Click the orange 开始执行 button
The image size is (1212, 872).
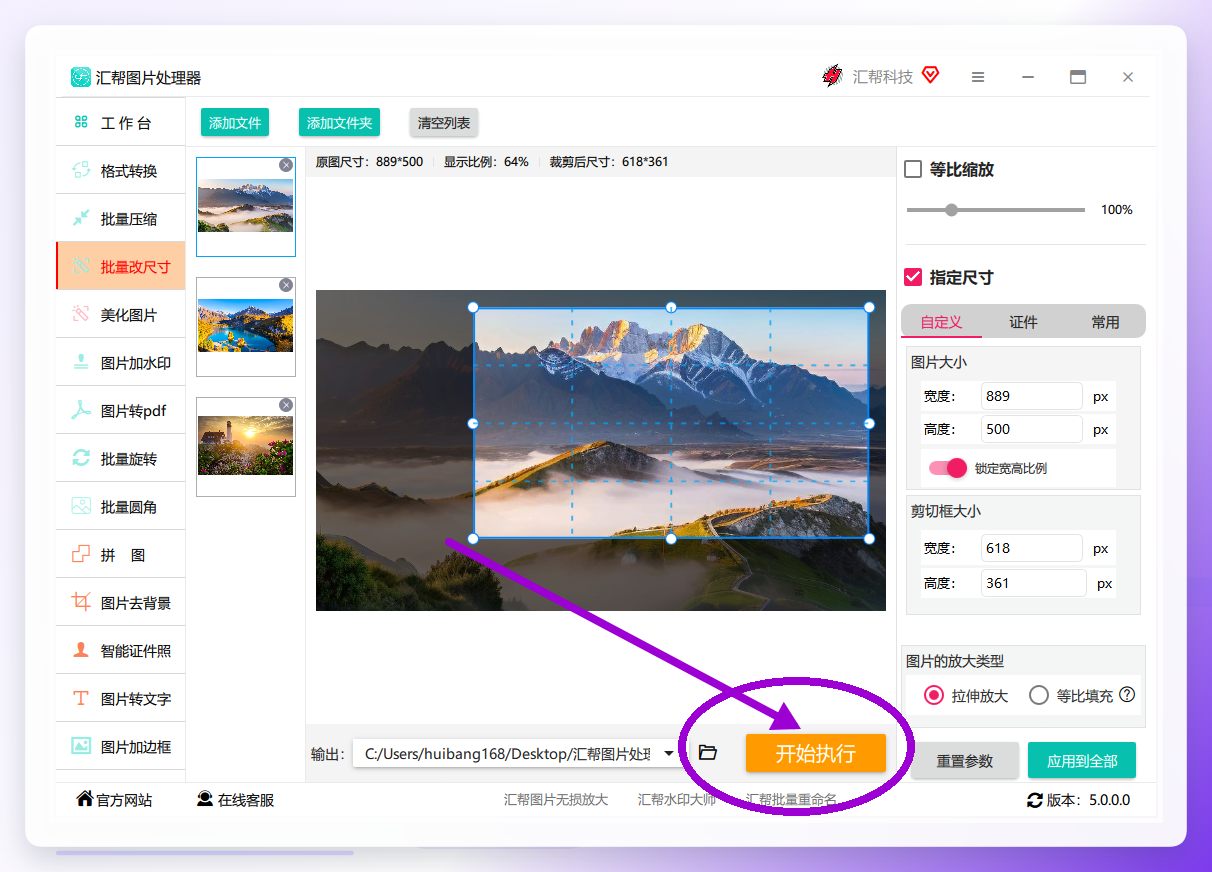coord(816,753)
